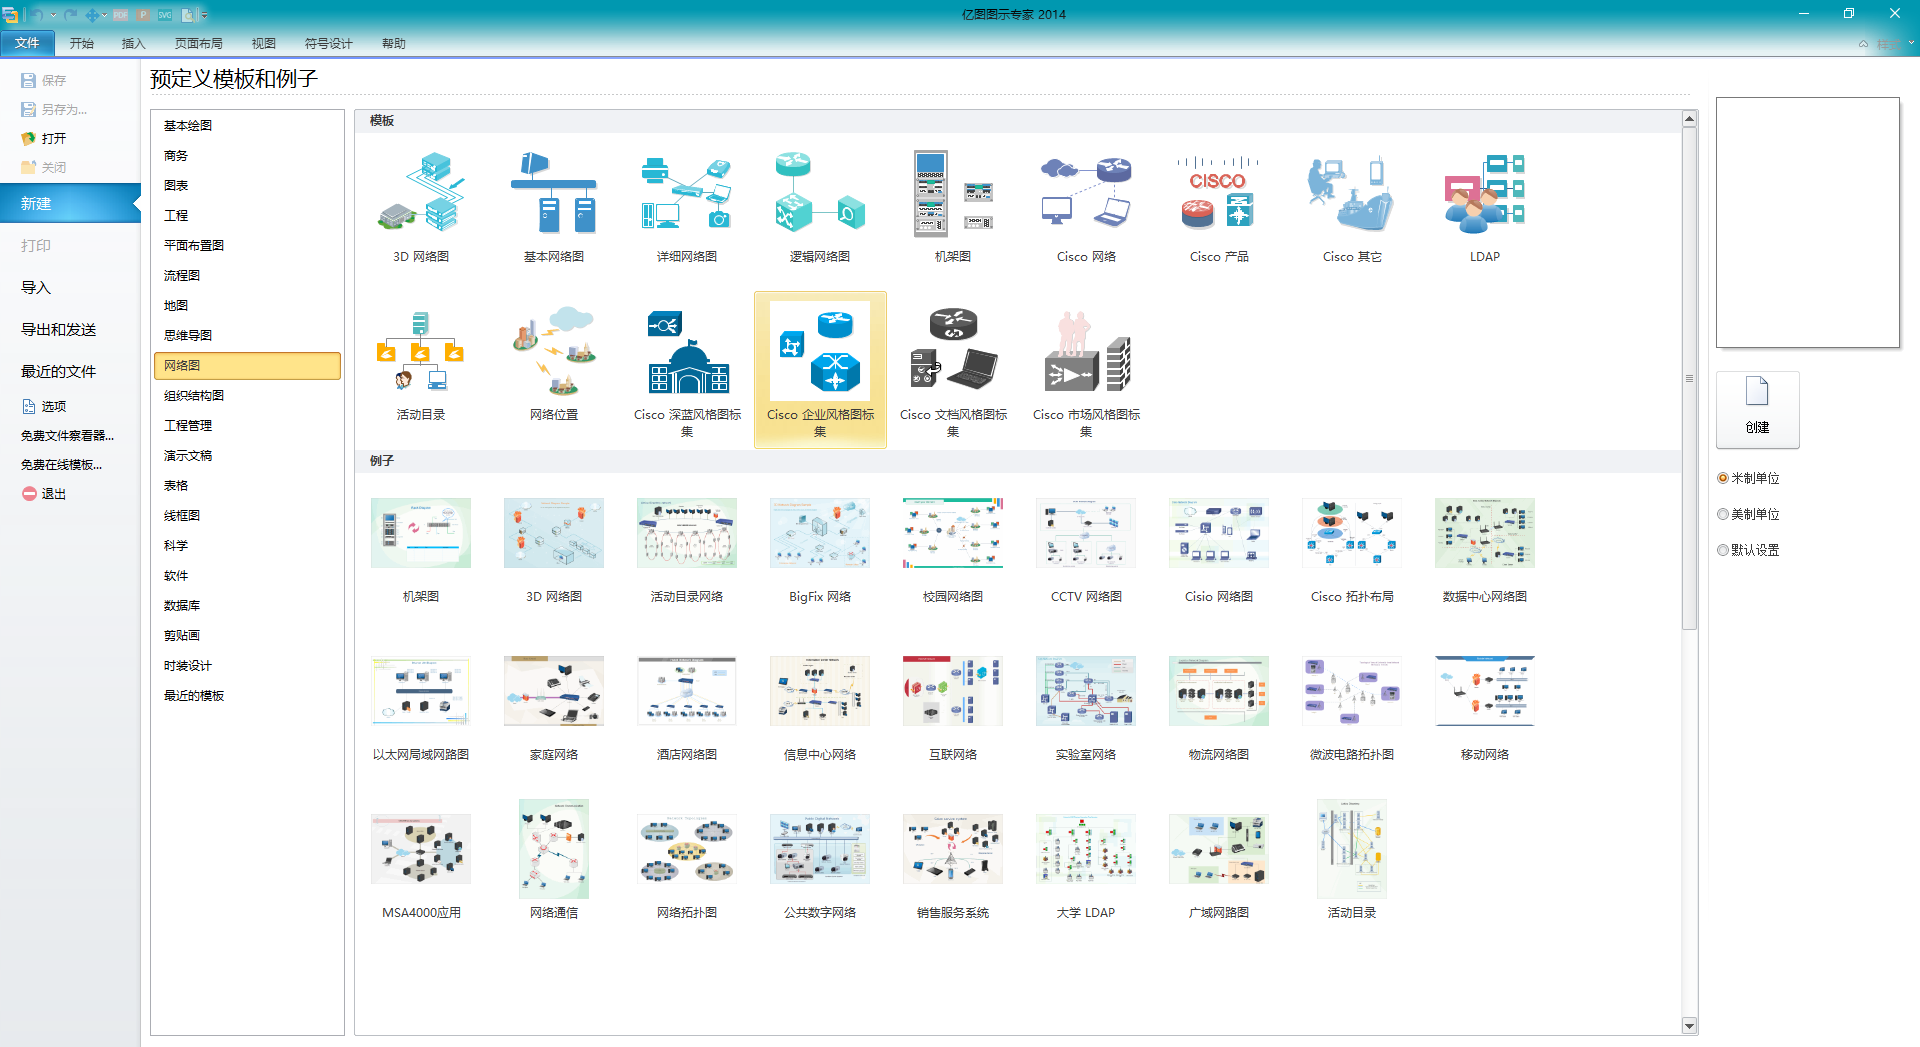Open the 页面布局 ribbon tab
Screen dimensions: 1920x1047
coord(199,43)
